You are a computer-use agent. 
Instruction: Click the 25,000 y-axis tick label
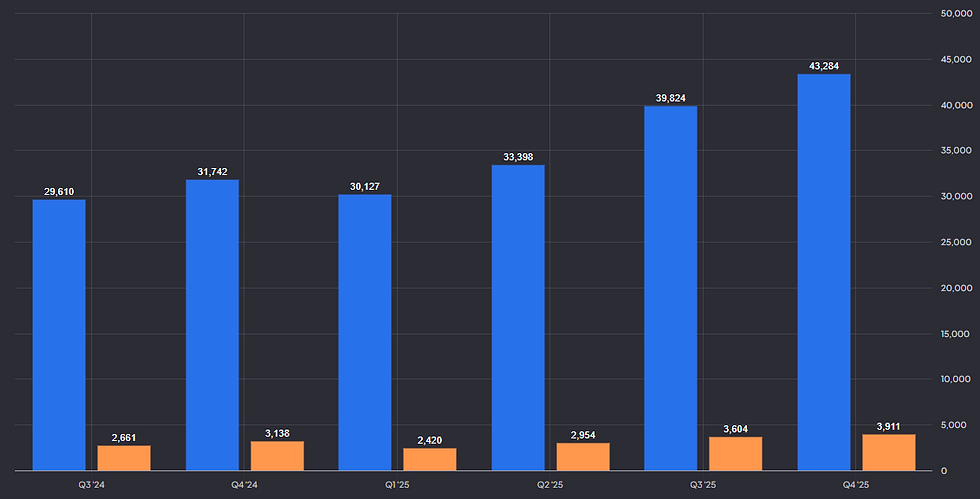956,242
